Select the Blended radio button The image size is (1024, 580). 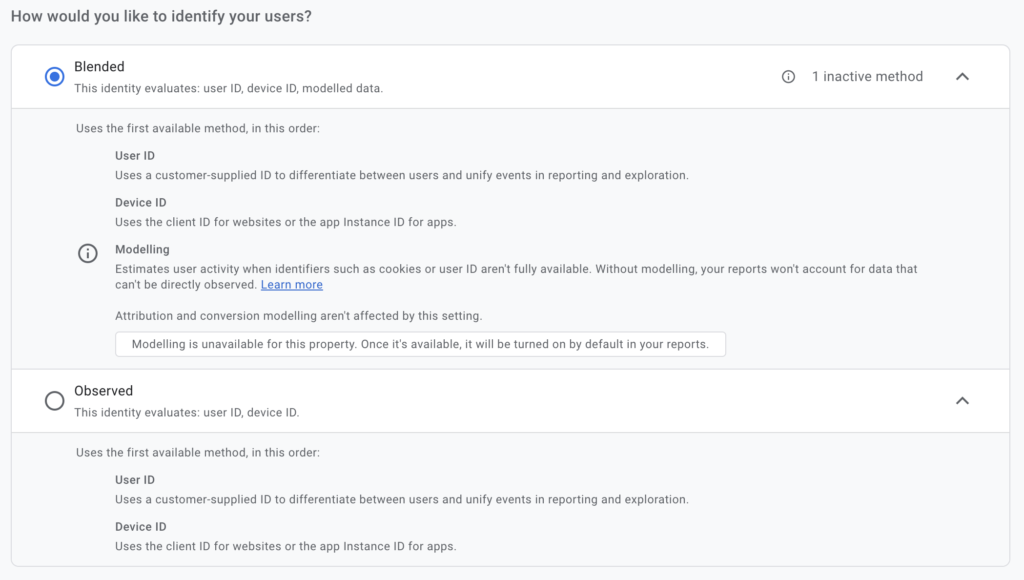pyautogui.click(x=55, y=77)
